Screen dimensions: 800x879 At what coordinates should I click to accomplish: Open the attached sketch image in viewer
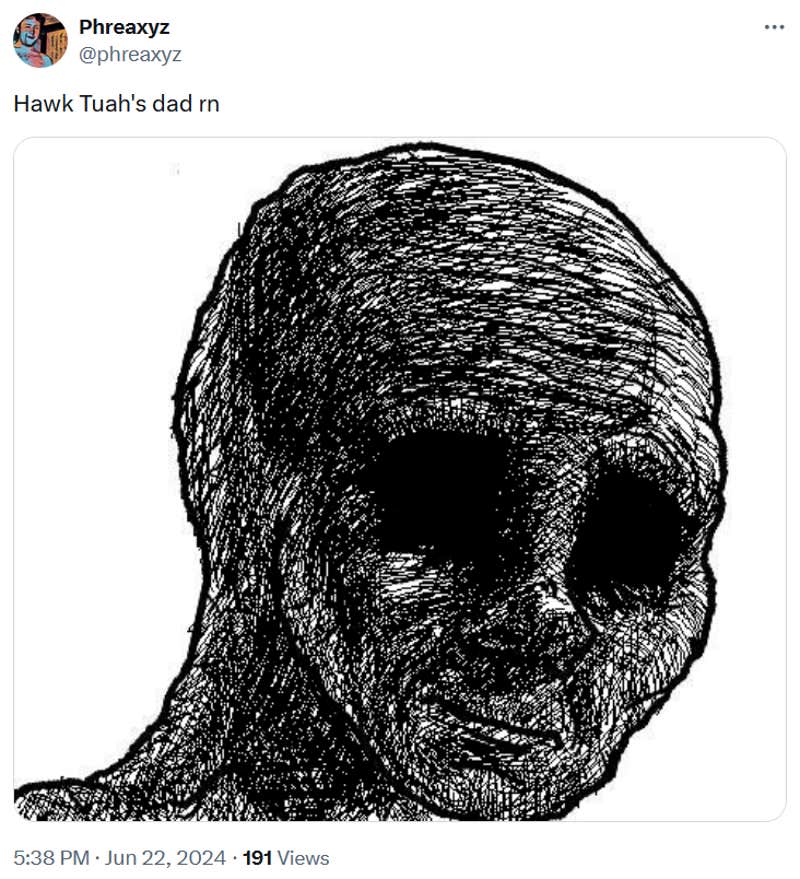pyautogui.click(x=400, y=479)
